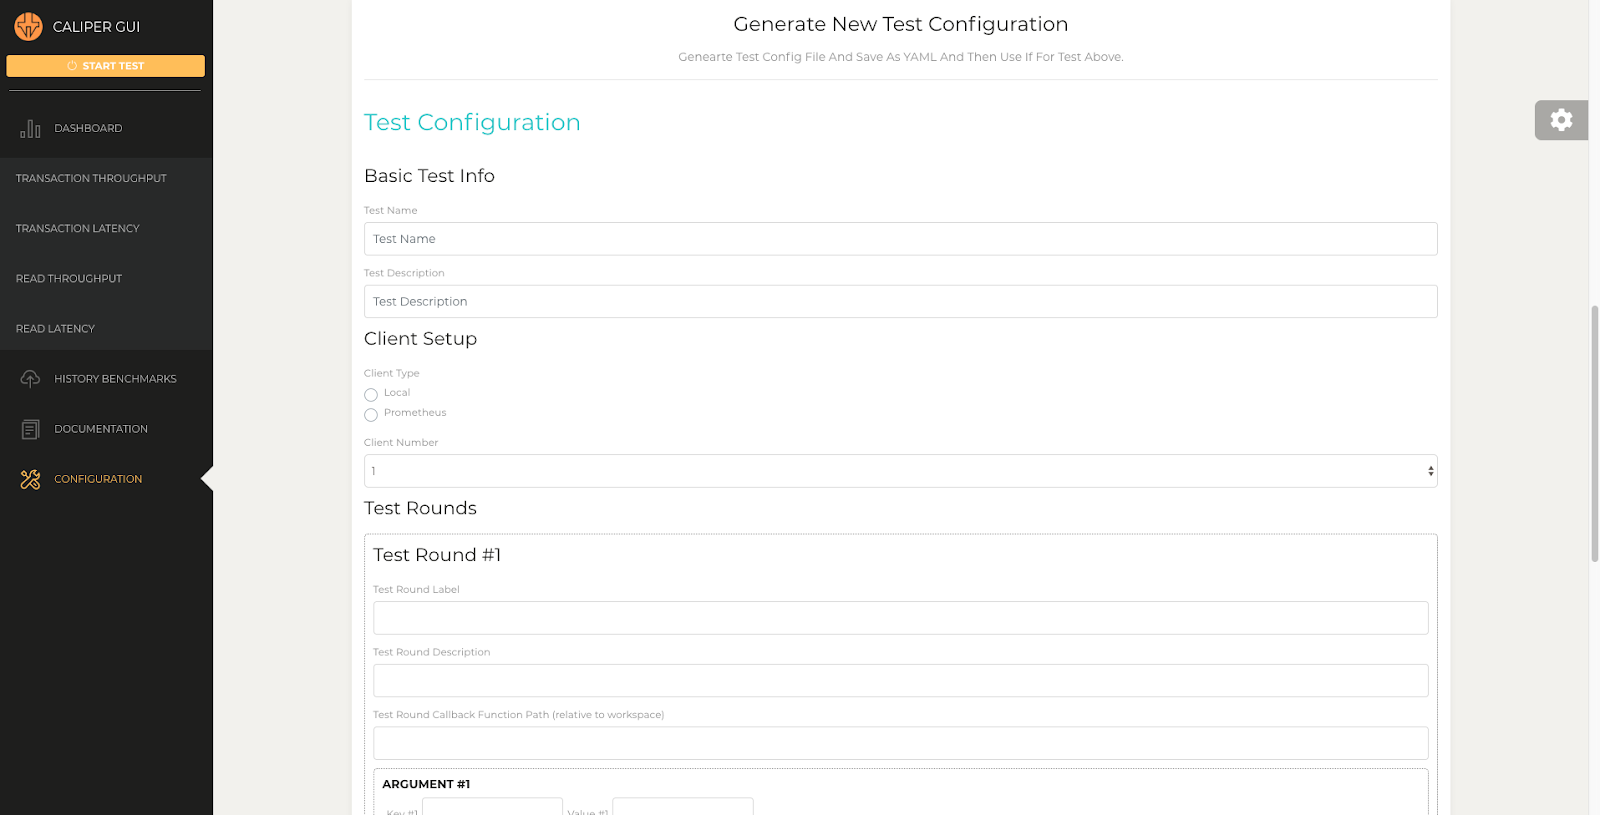
Task: Click the Start Test button
Action: 105,66
